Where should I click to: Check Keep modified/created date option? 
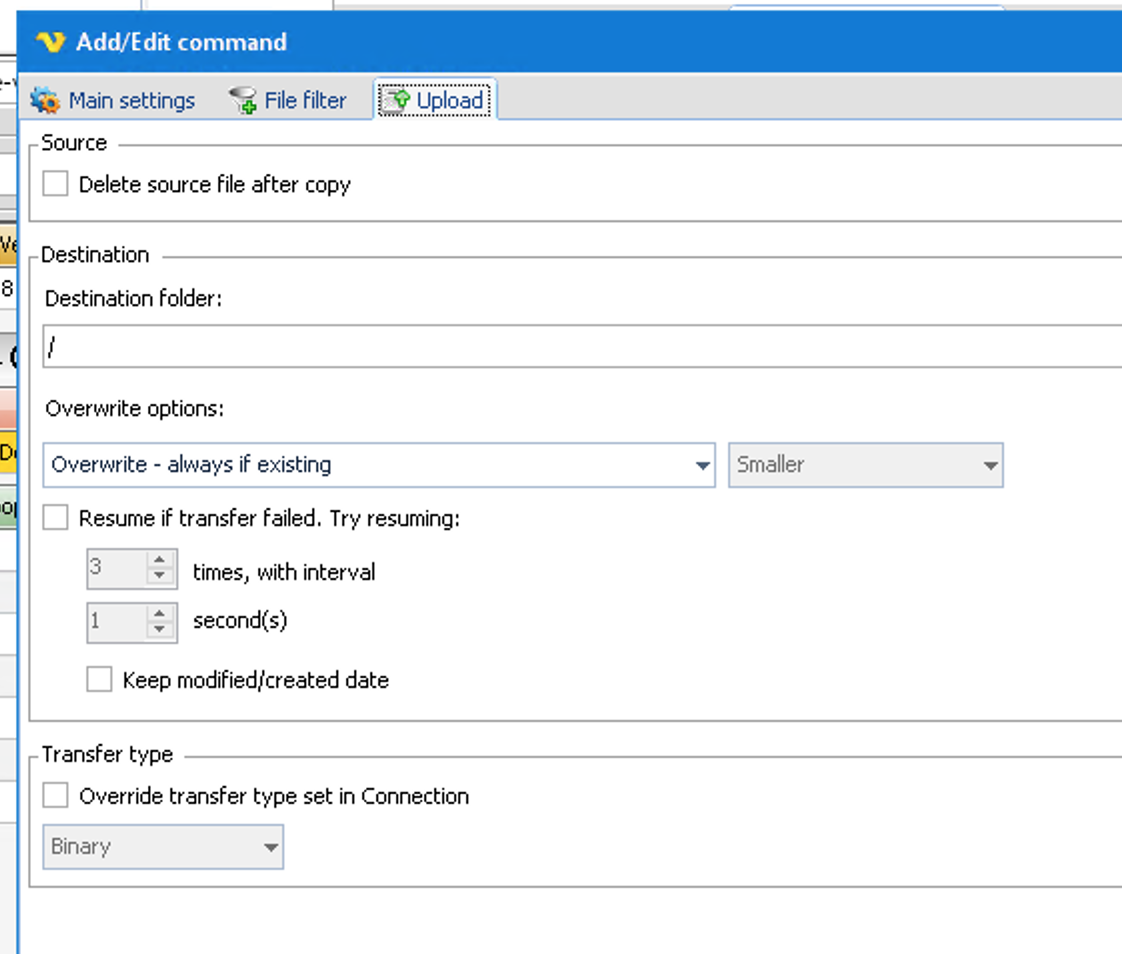99,680
